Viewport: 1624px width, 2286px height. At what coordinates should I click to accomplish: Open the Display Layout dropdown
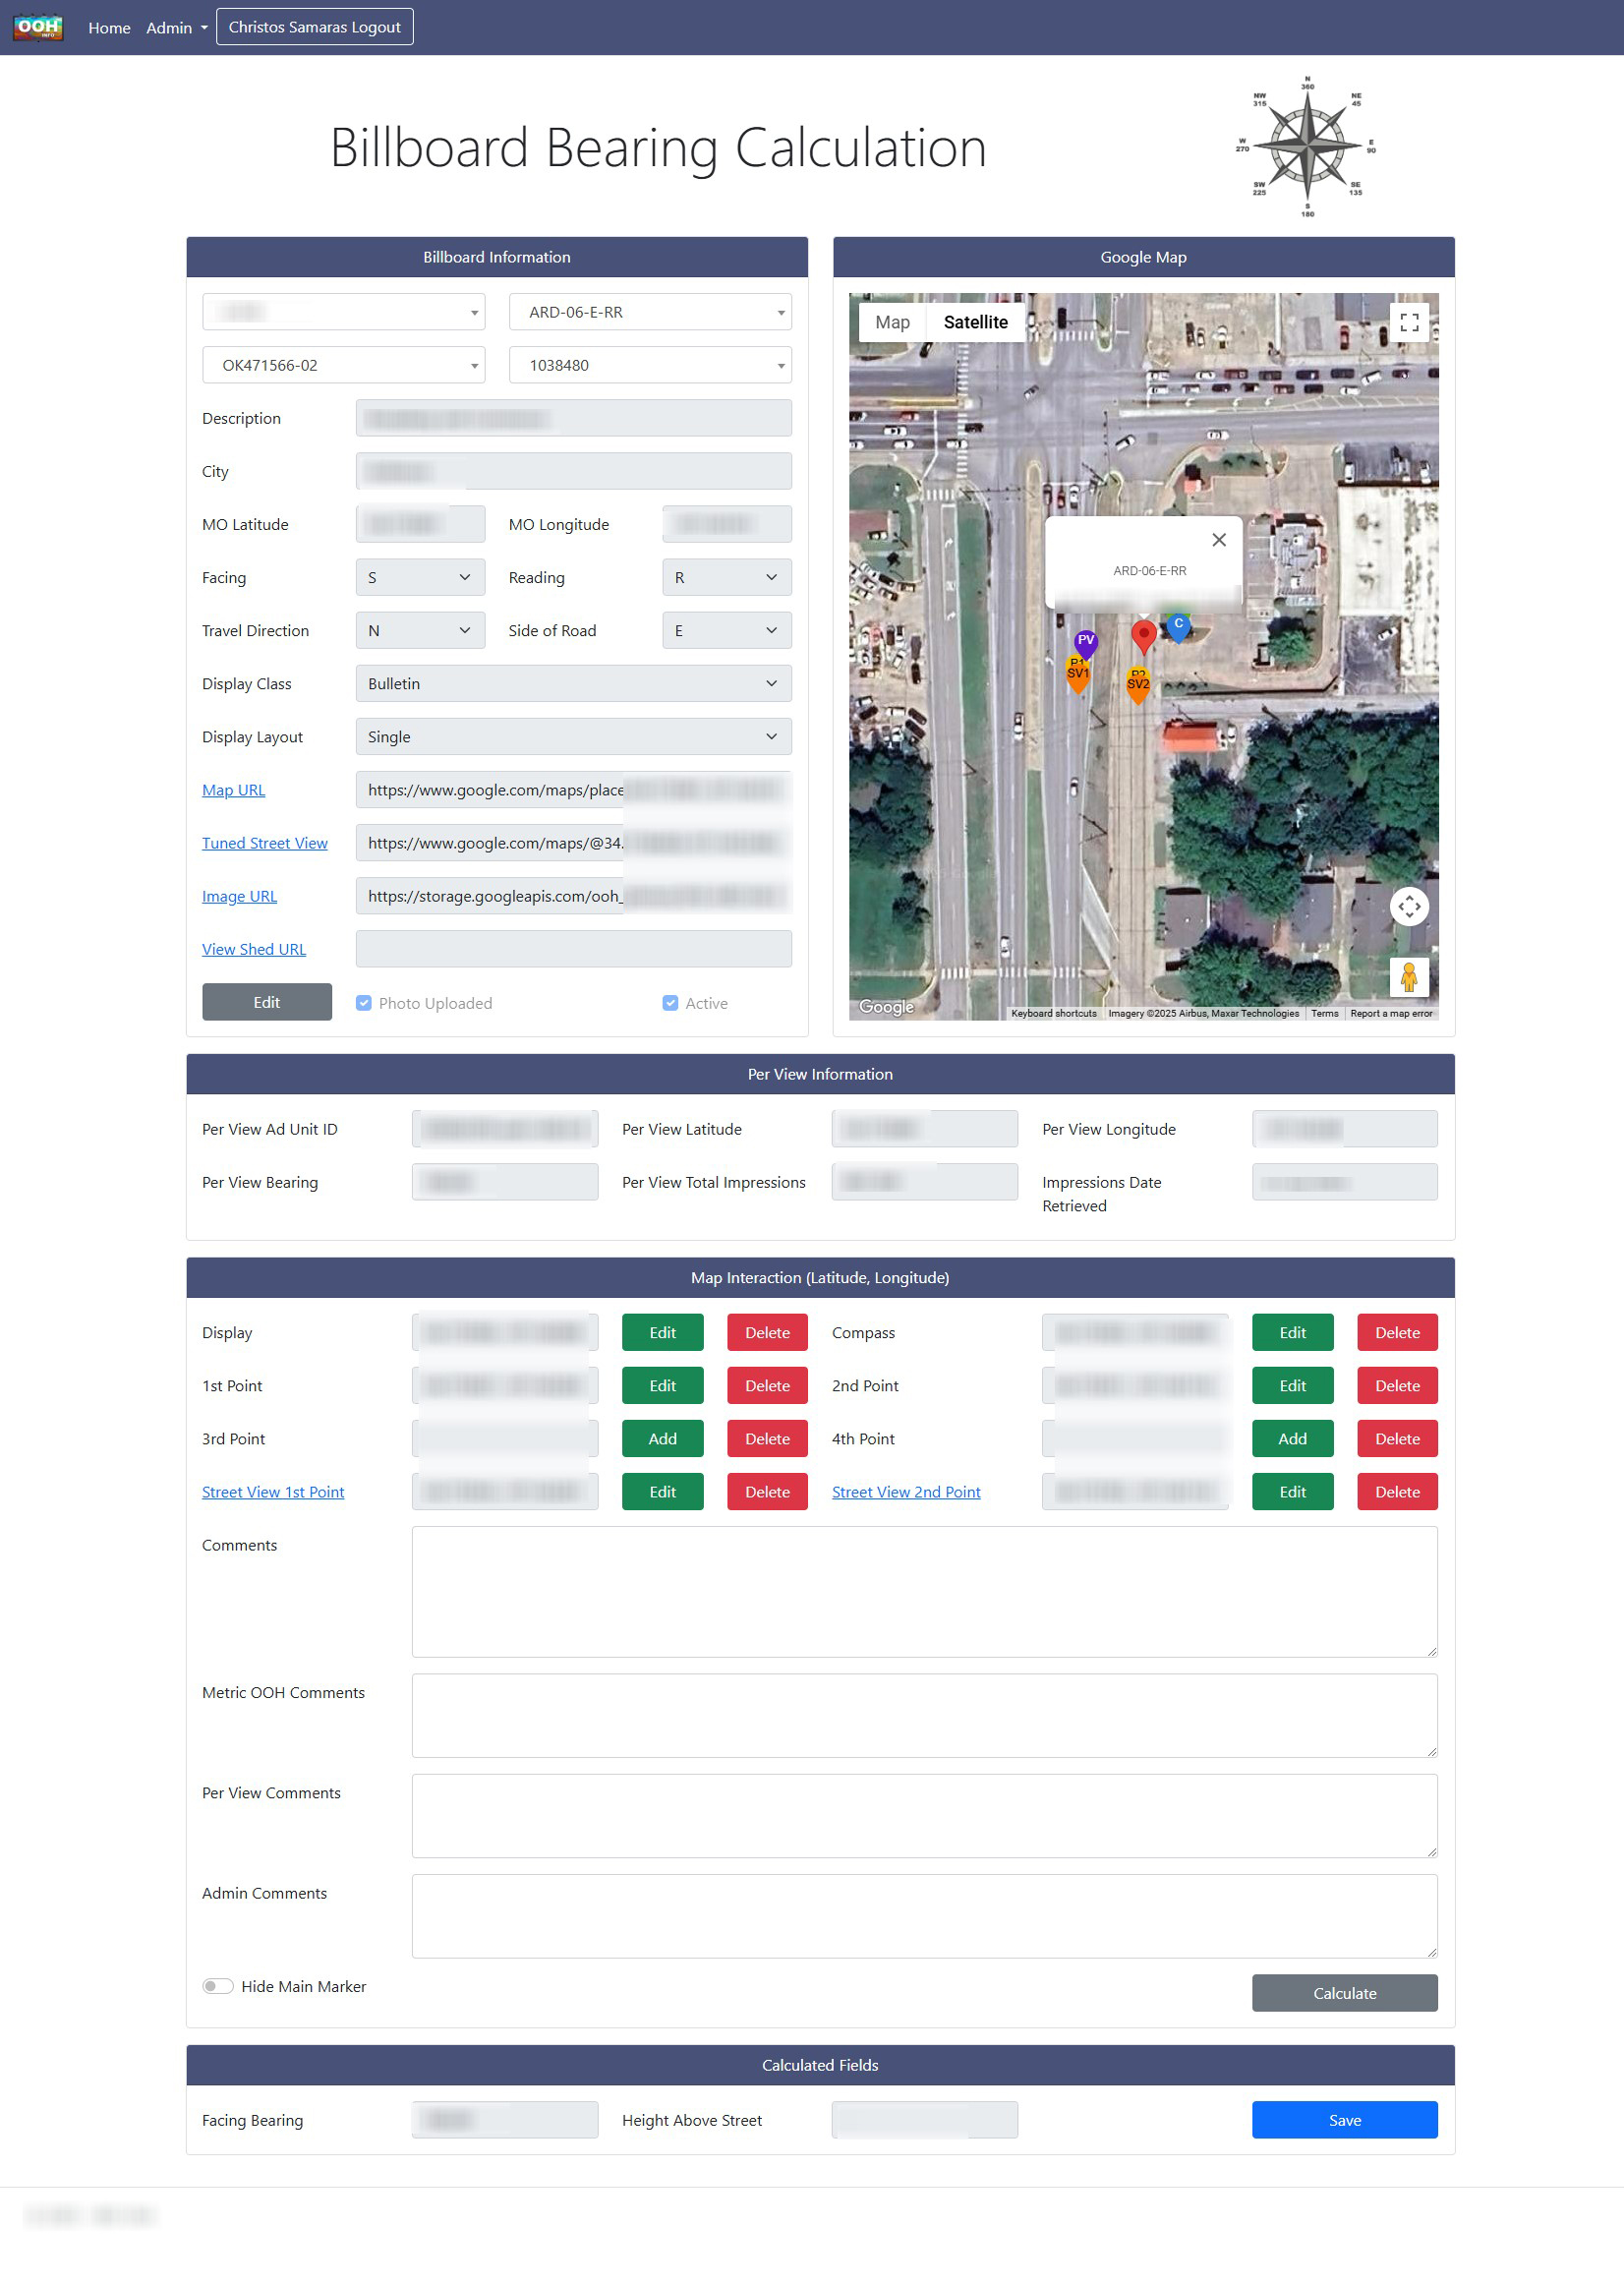tap(574, 736)
